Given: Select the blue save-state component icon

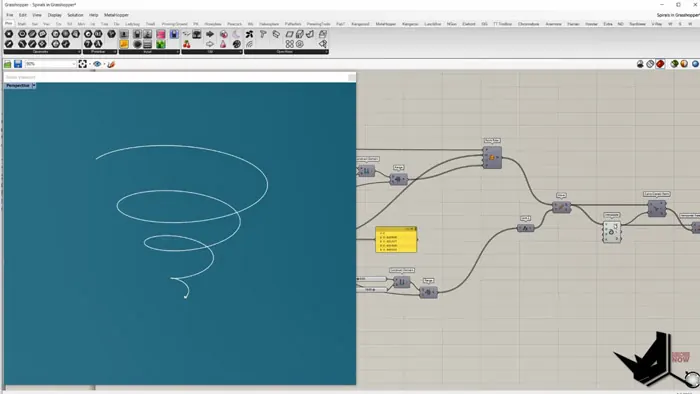Looking at the screenshot, I should click(x=174, y=34).
